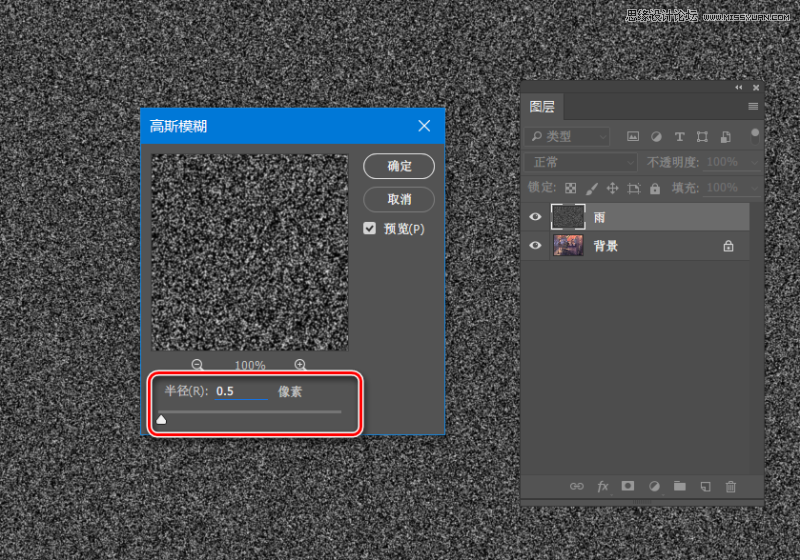Click the 半径(R) radius input field

pyautogui.click(x=241, y=391)
